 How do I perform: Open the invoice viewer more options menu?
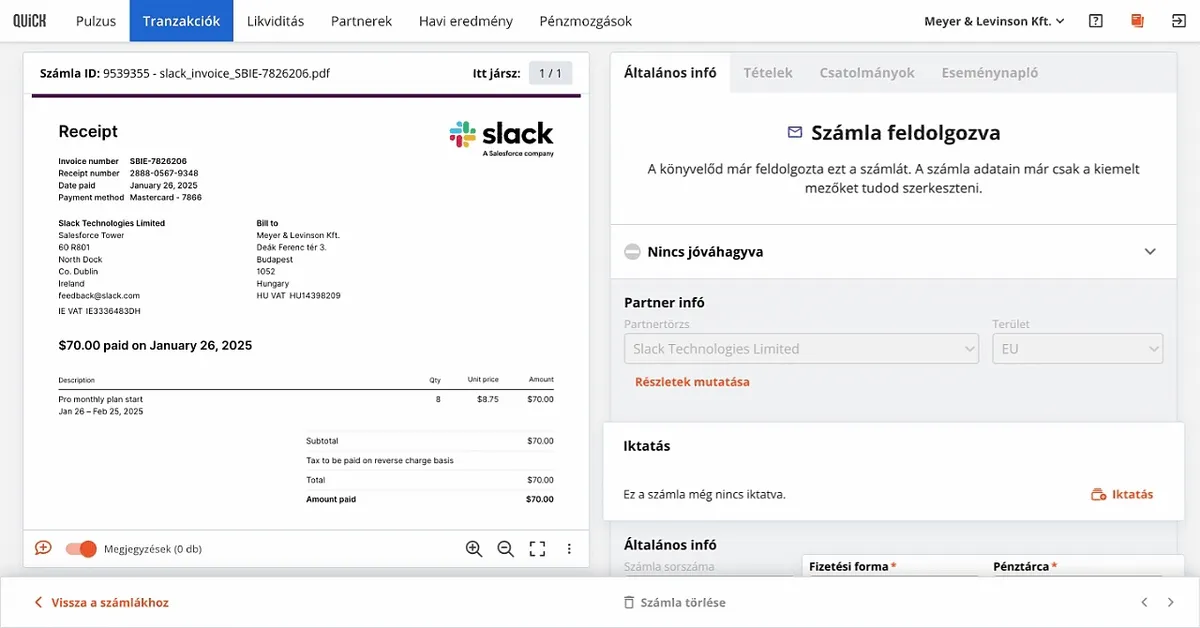point(569,548)
